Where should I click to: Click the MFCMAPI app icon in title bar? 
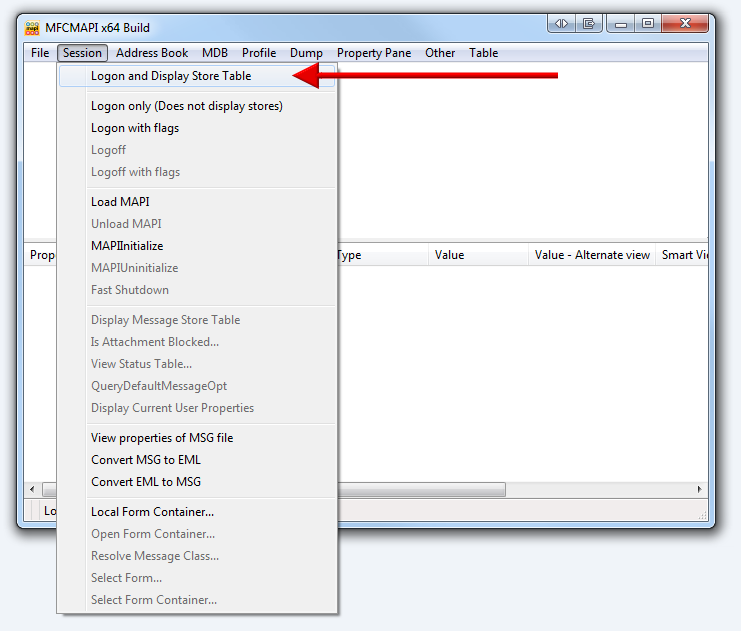point(32,27)
